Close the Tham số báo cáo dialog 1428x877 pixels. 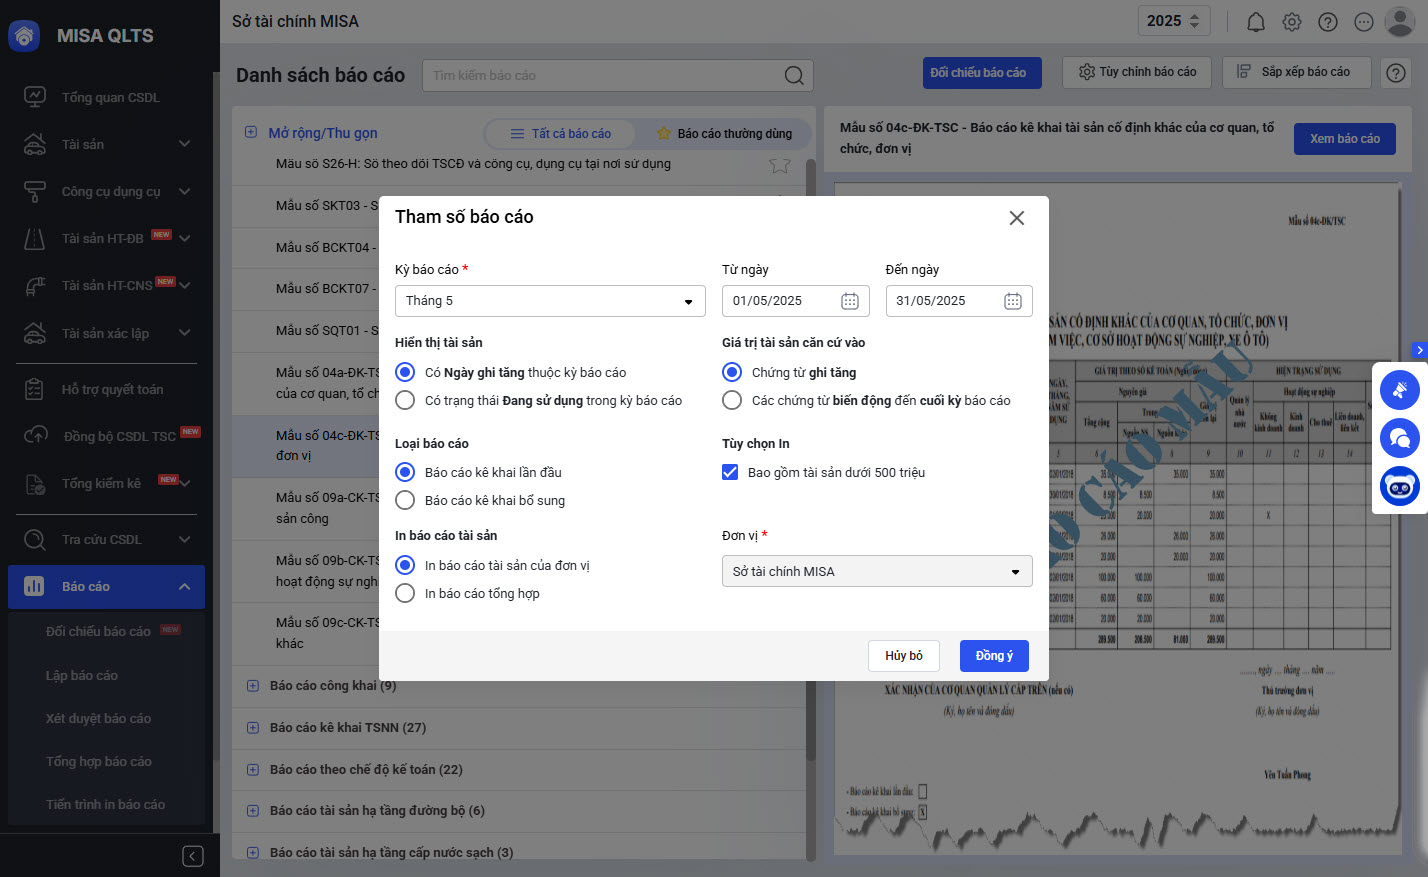(x=1016, y=218)
